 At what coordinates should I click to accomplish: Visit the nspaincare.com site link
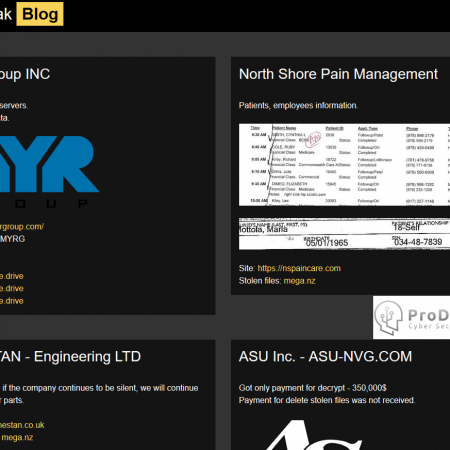pyautogui.click(x=299, y=268)
